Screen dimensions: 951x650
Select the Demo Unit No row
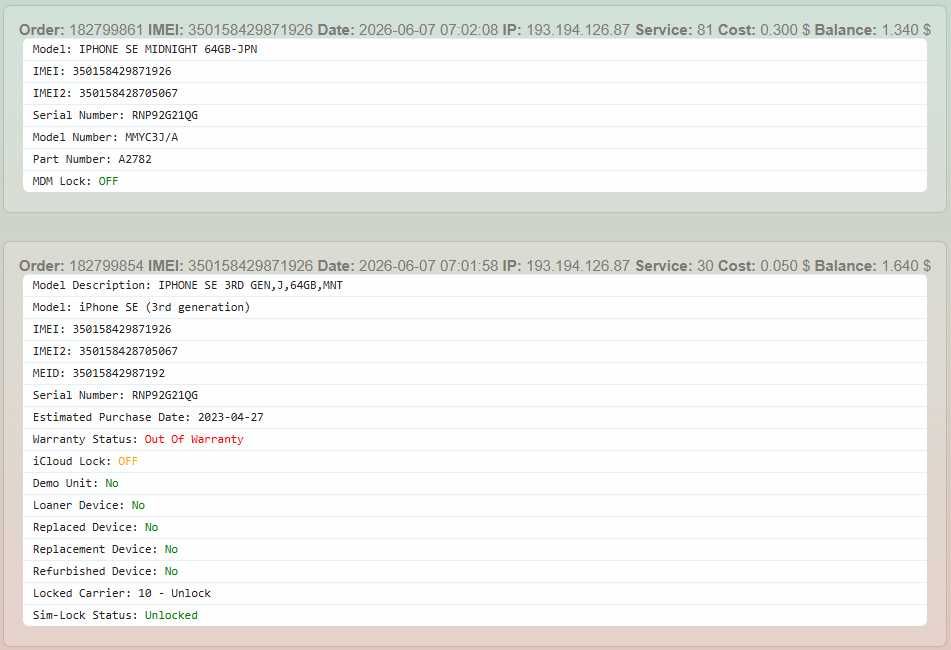(x=475, y=483)
